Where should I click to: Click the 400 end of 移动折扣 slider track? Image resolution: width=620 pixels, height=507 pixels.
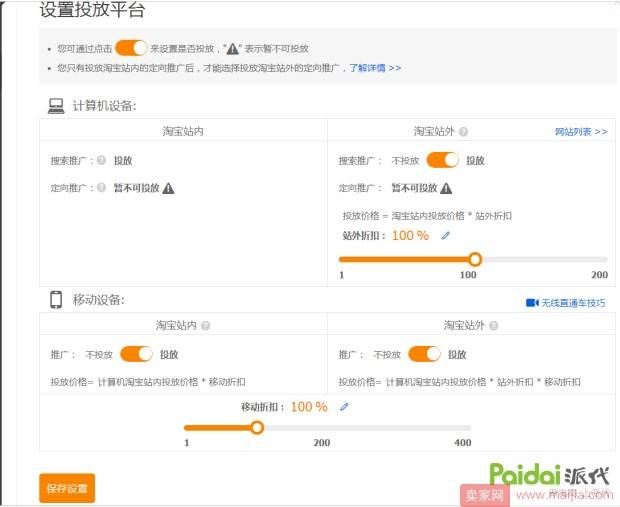click(468, 428)
